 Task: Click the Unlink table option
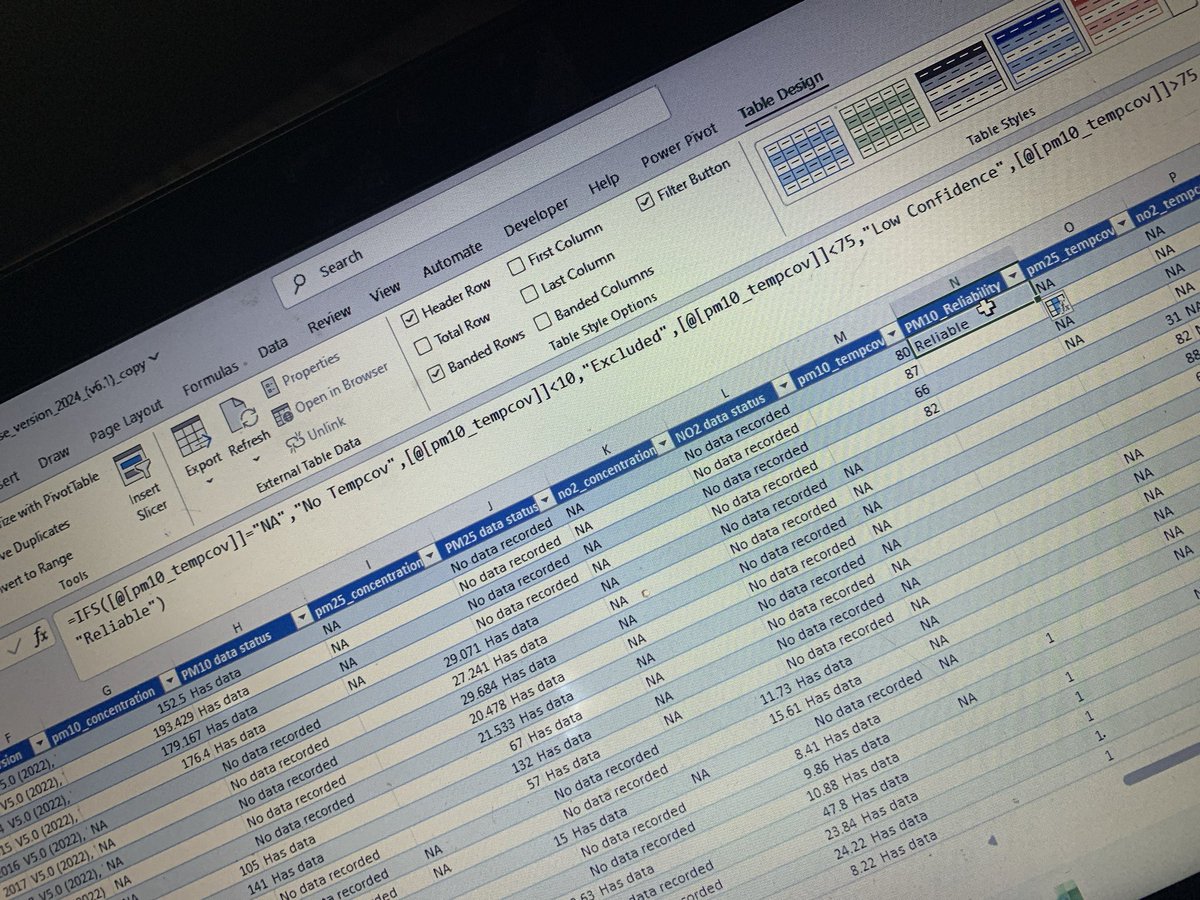[x=315, y=432]
